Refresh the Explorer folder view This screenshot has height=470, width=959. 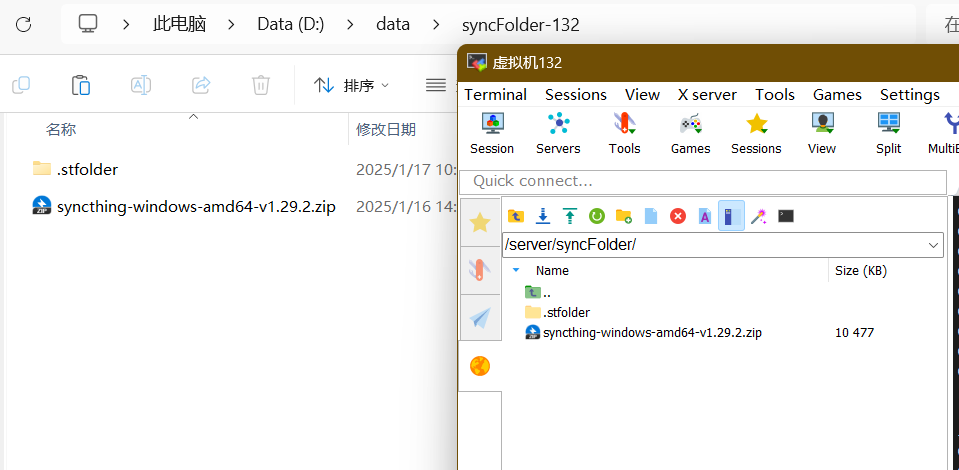[x=24, y=24]
